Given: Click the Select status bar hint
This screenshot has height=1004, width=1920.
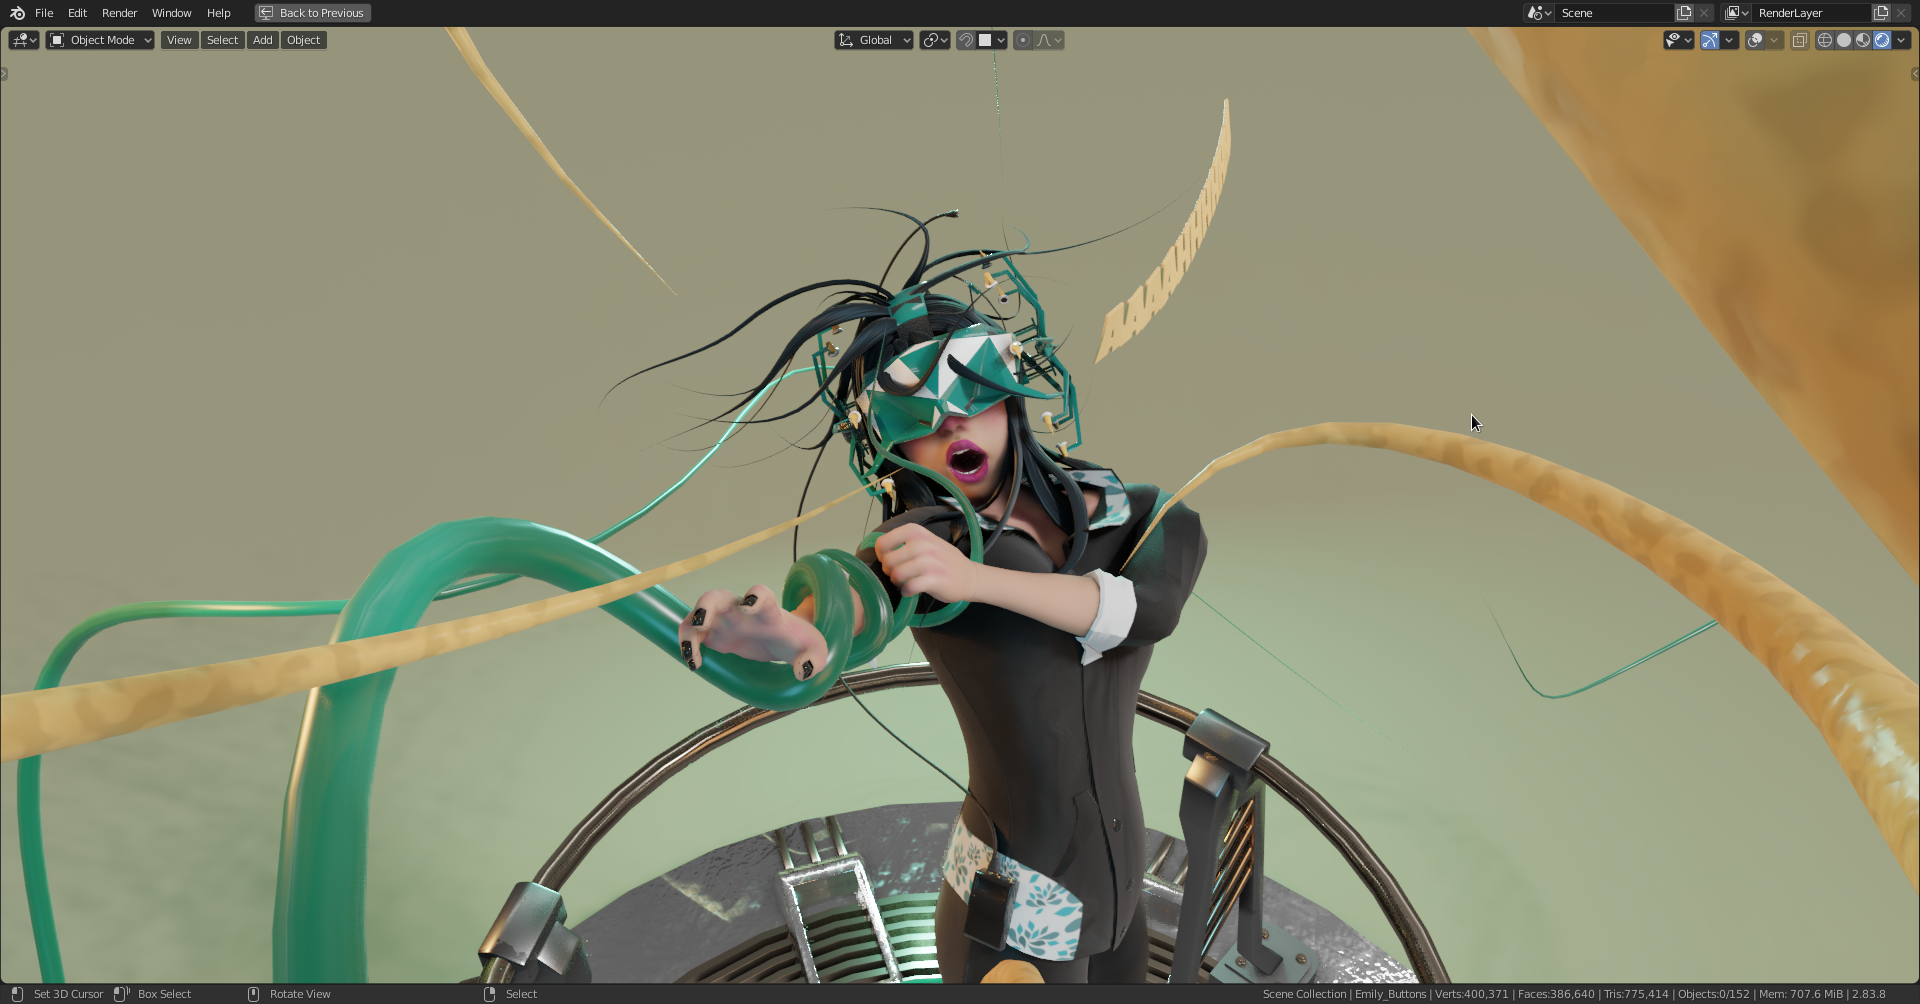Looking at the screenshot, I should [x=521, y=994].
